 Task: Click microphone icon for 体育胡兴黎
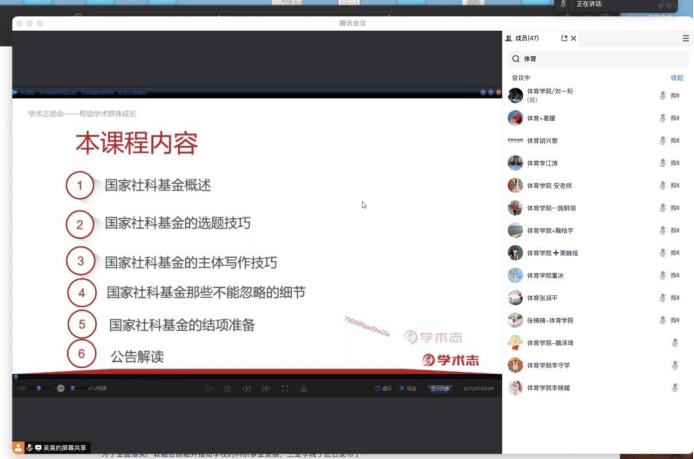pyautogui.click(x=662, y=140)
